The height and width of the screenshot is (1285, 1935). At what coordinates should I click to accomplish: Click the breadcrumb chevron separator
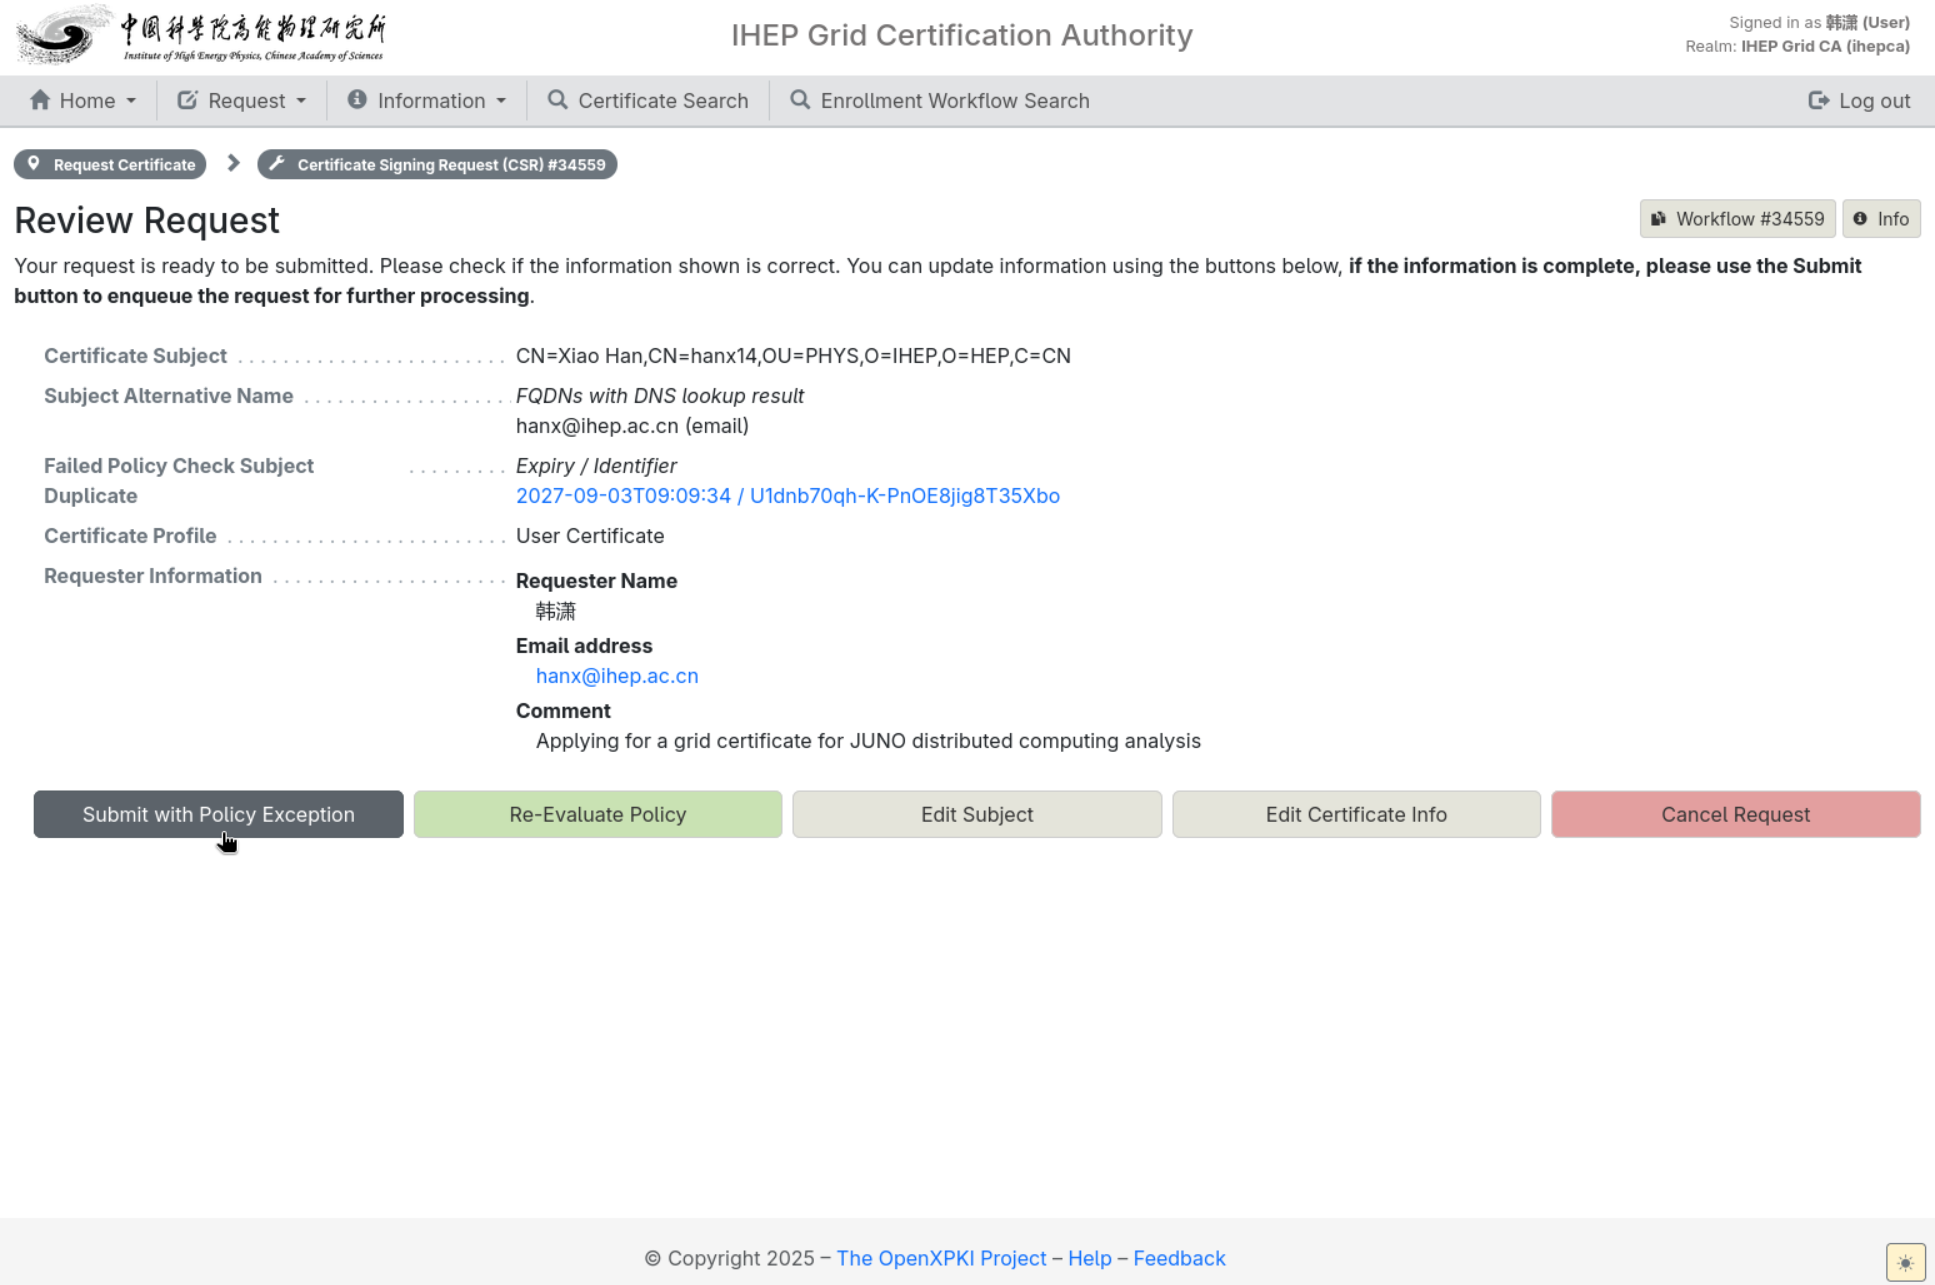tap(233, 163)
